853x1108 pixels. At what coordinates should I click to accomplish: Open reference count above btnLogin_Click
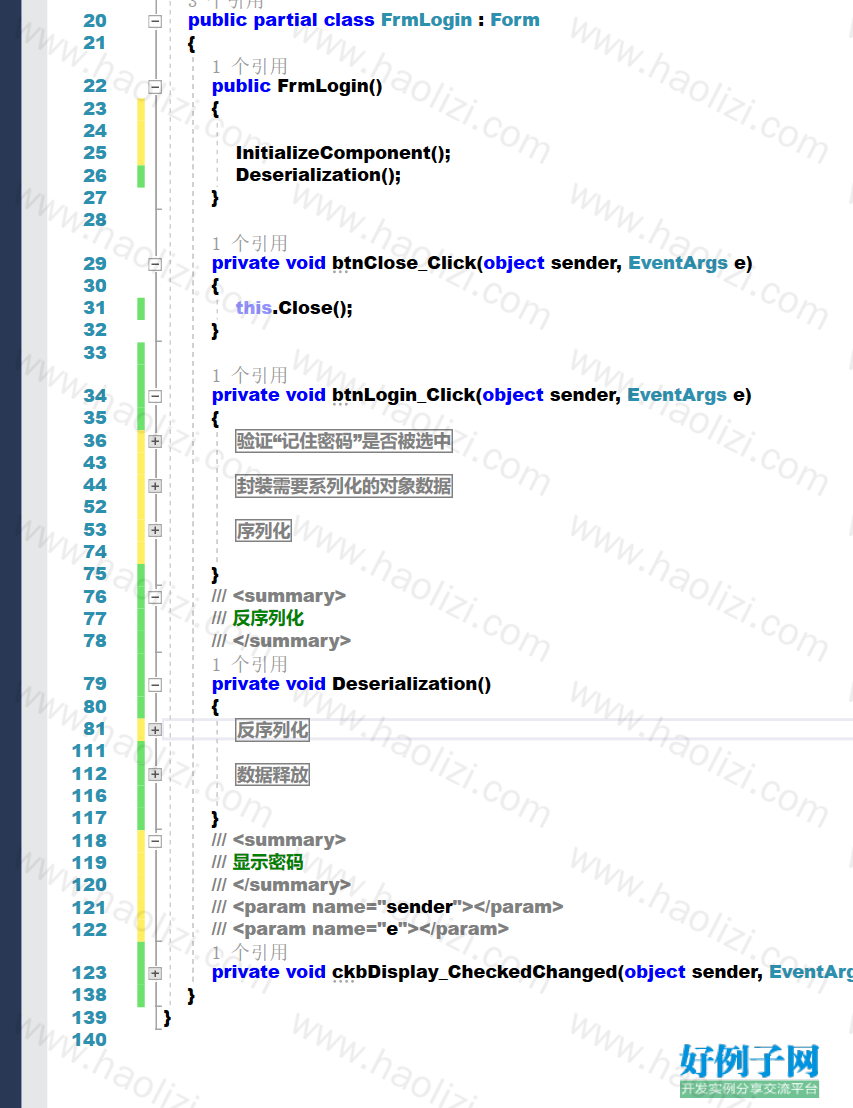pos(249,375)
